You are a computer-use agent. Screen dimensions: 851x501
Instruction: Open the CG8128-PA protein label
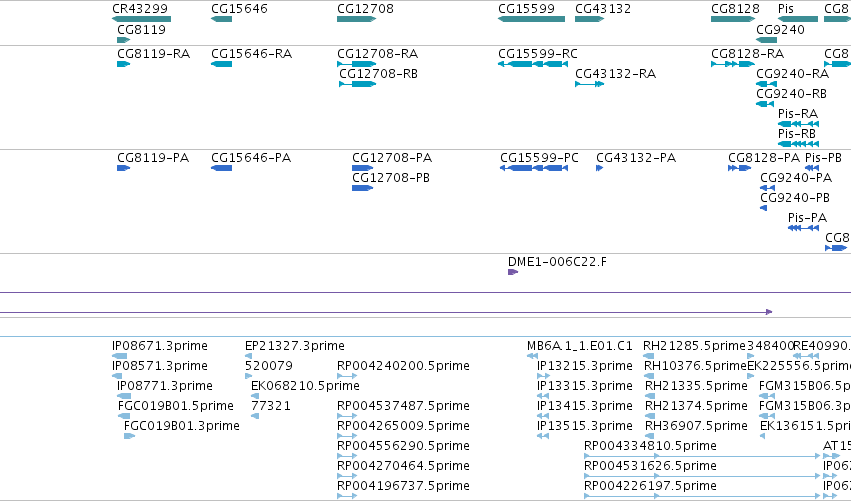(764, 158)
